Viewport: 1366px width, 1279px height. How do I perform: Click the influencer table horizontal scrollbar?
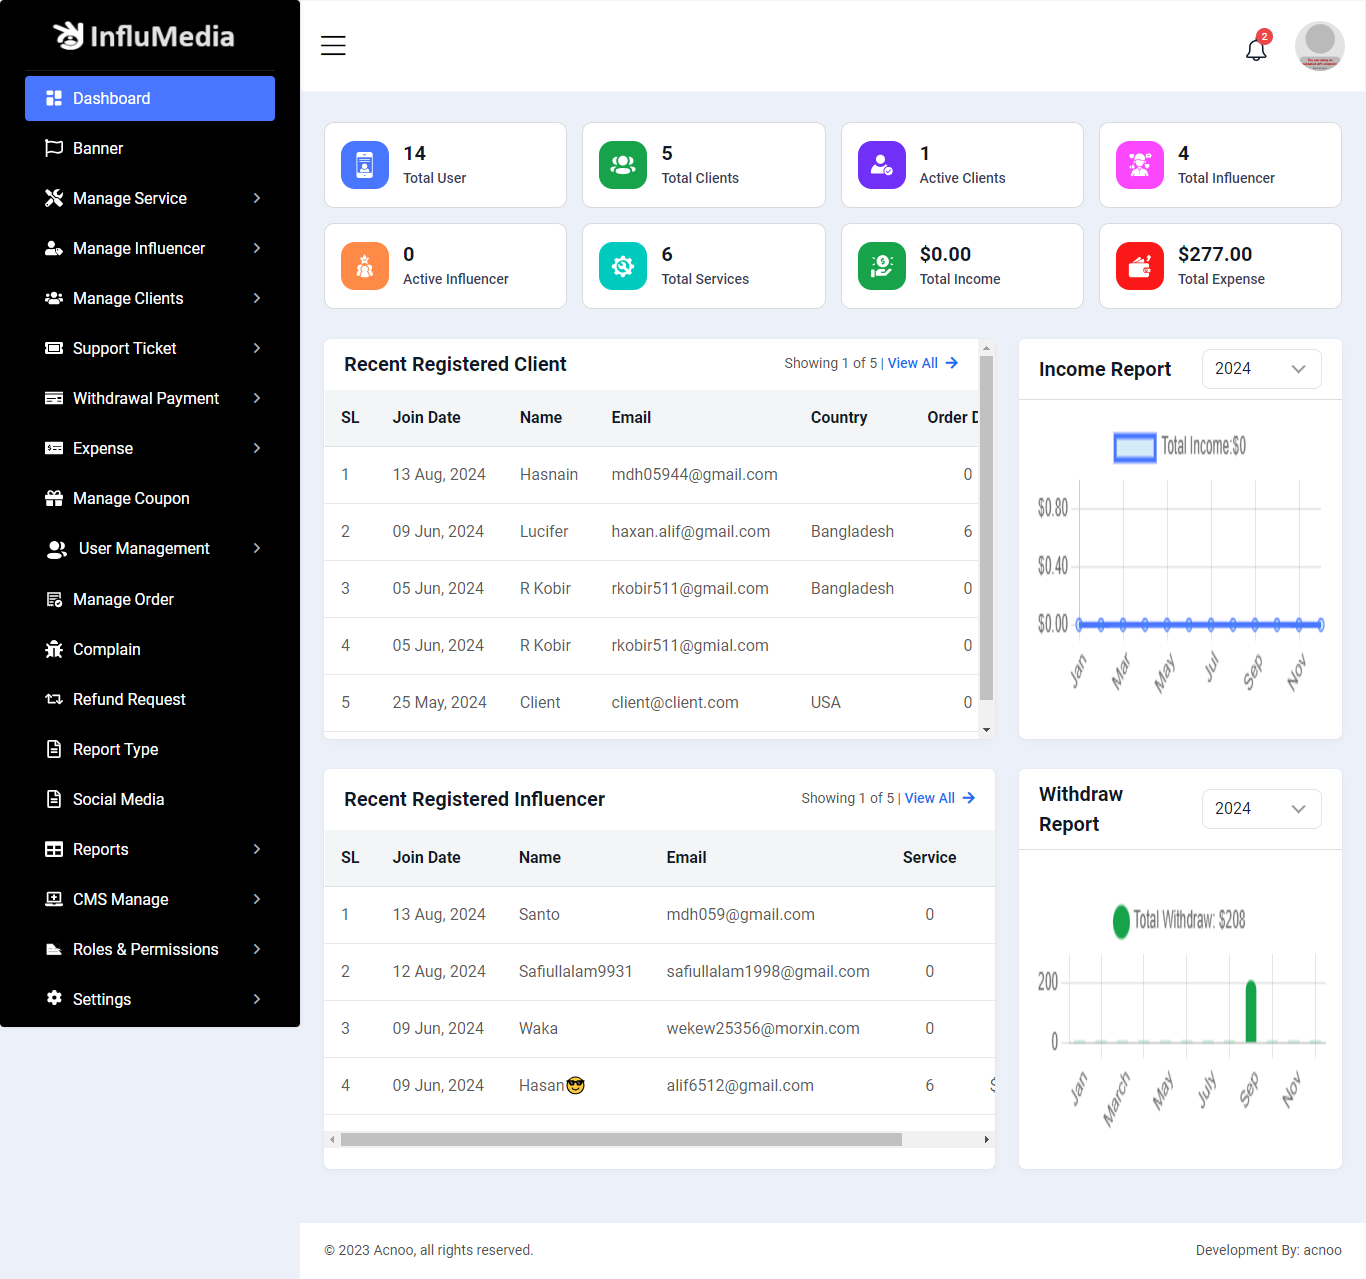click(620, 1139)
